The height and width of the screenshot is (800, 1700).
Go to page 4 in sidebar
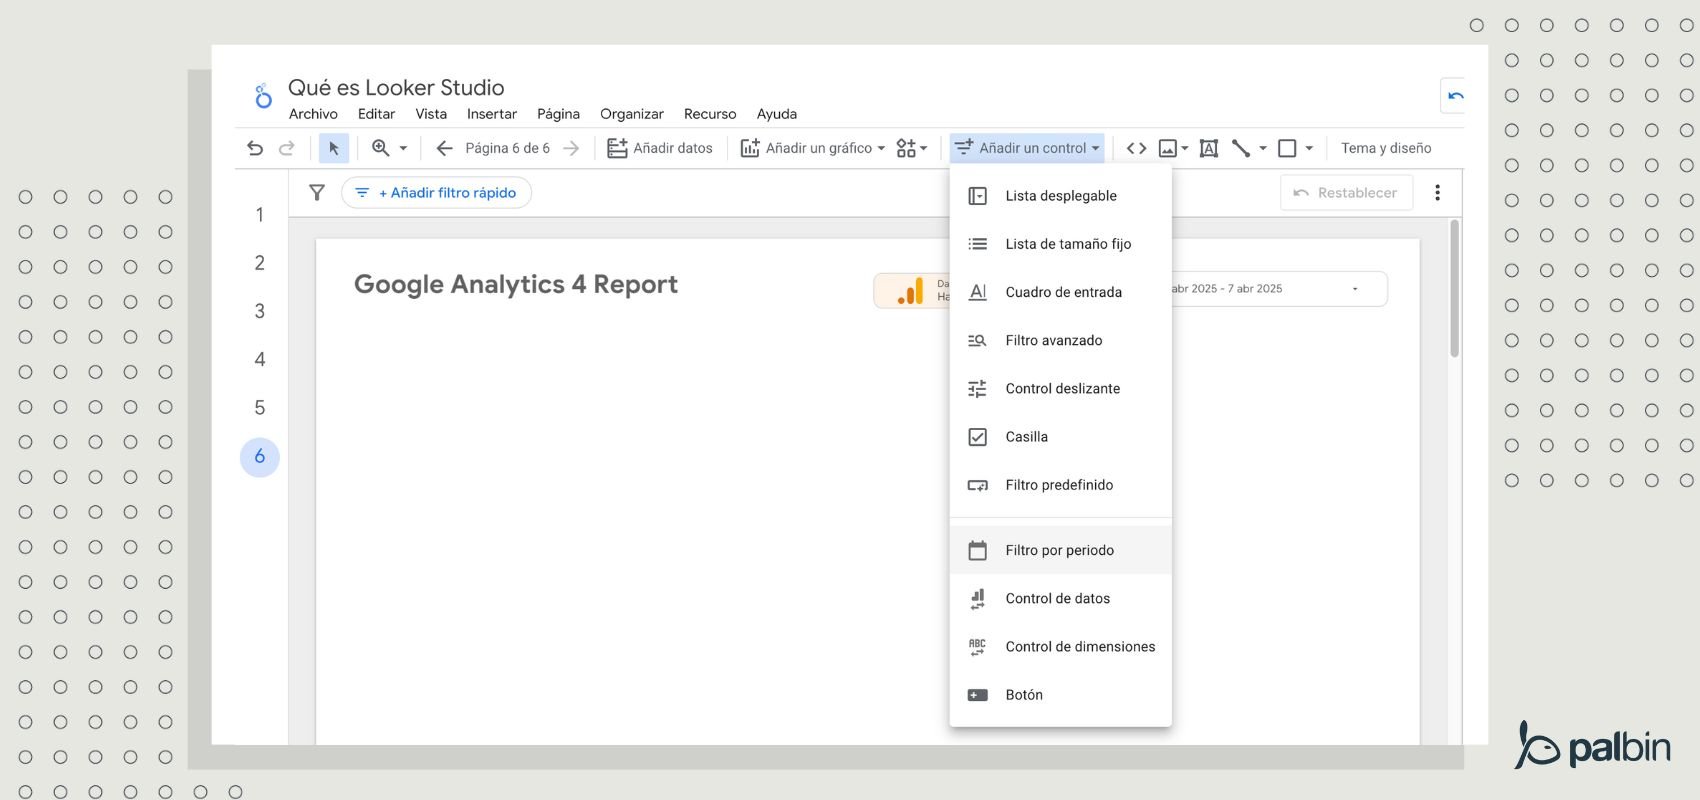(x=260, y=359)
